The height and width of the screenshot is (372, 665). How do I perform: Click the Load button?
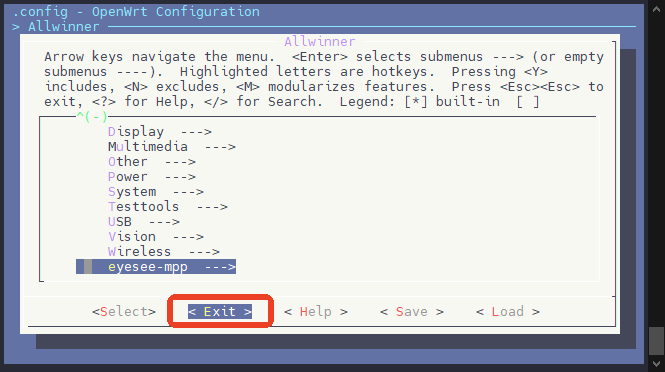pyautogui.click(x=508, y=312)
